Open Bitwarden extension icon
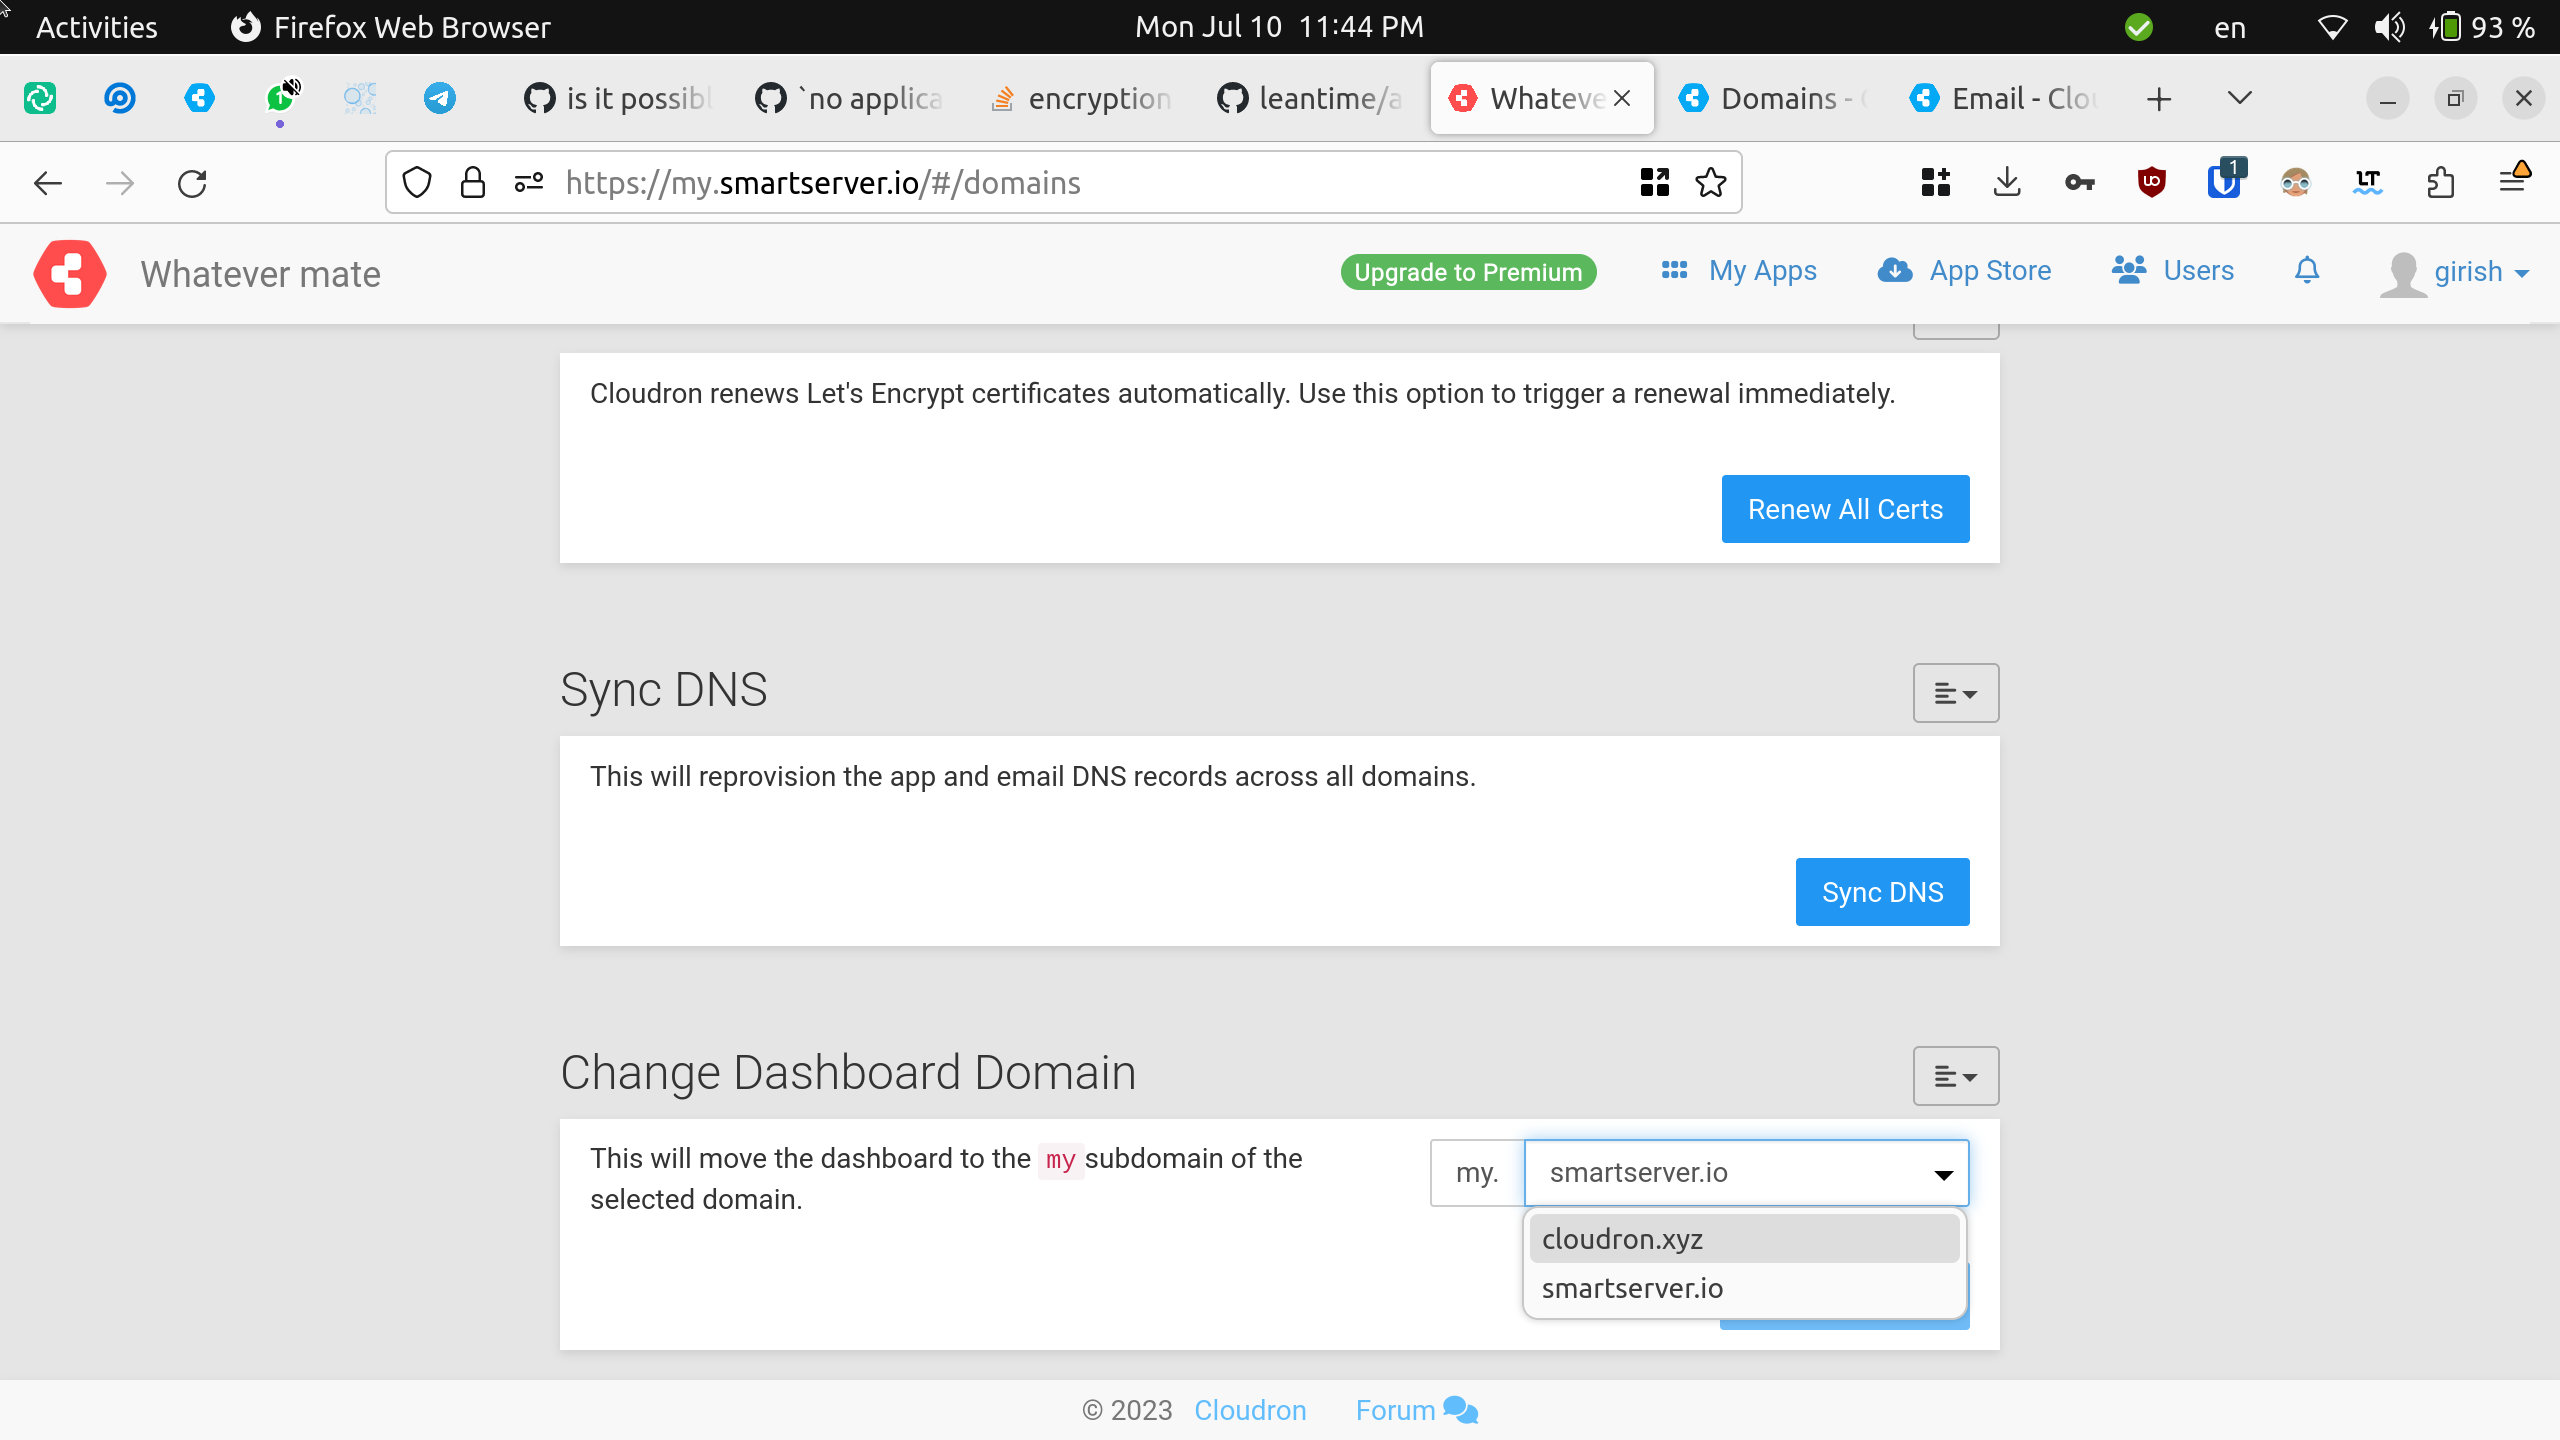Viewport: 2560px width, 1440px height. 2223,183
